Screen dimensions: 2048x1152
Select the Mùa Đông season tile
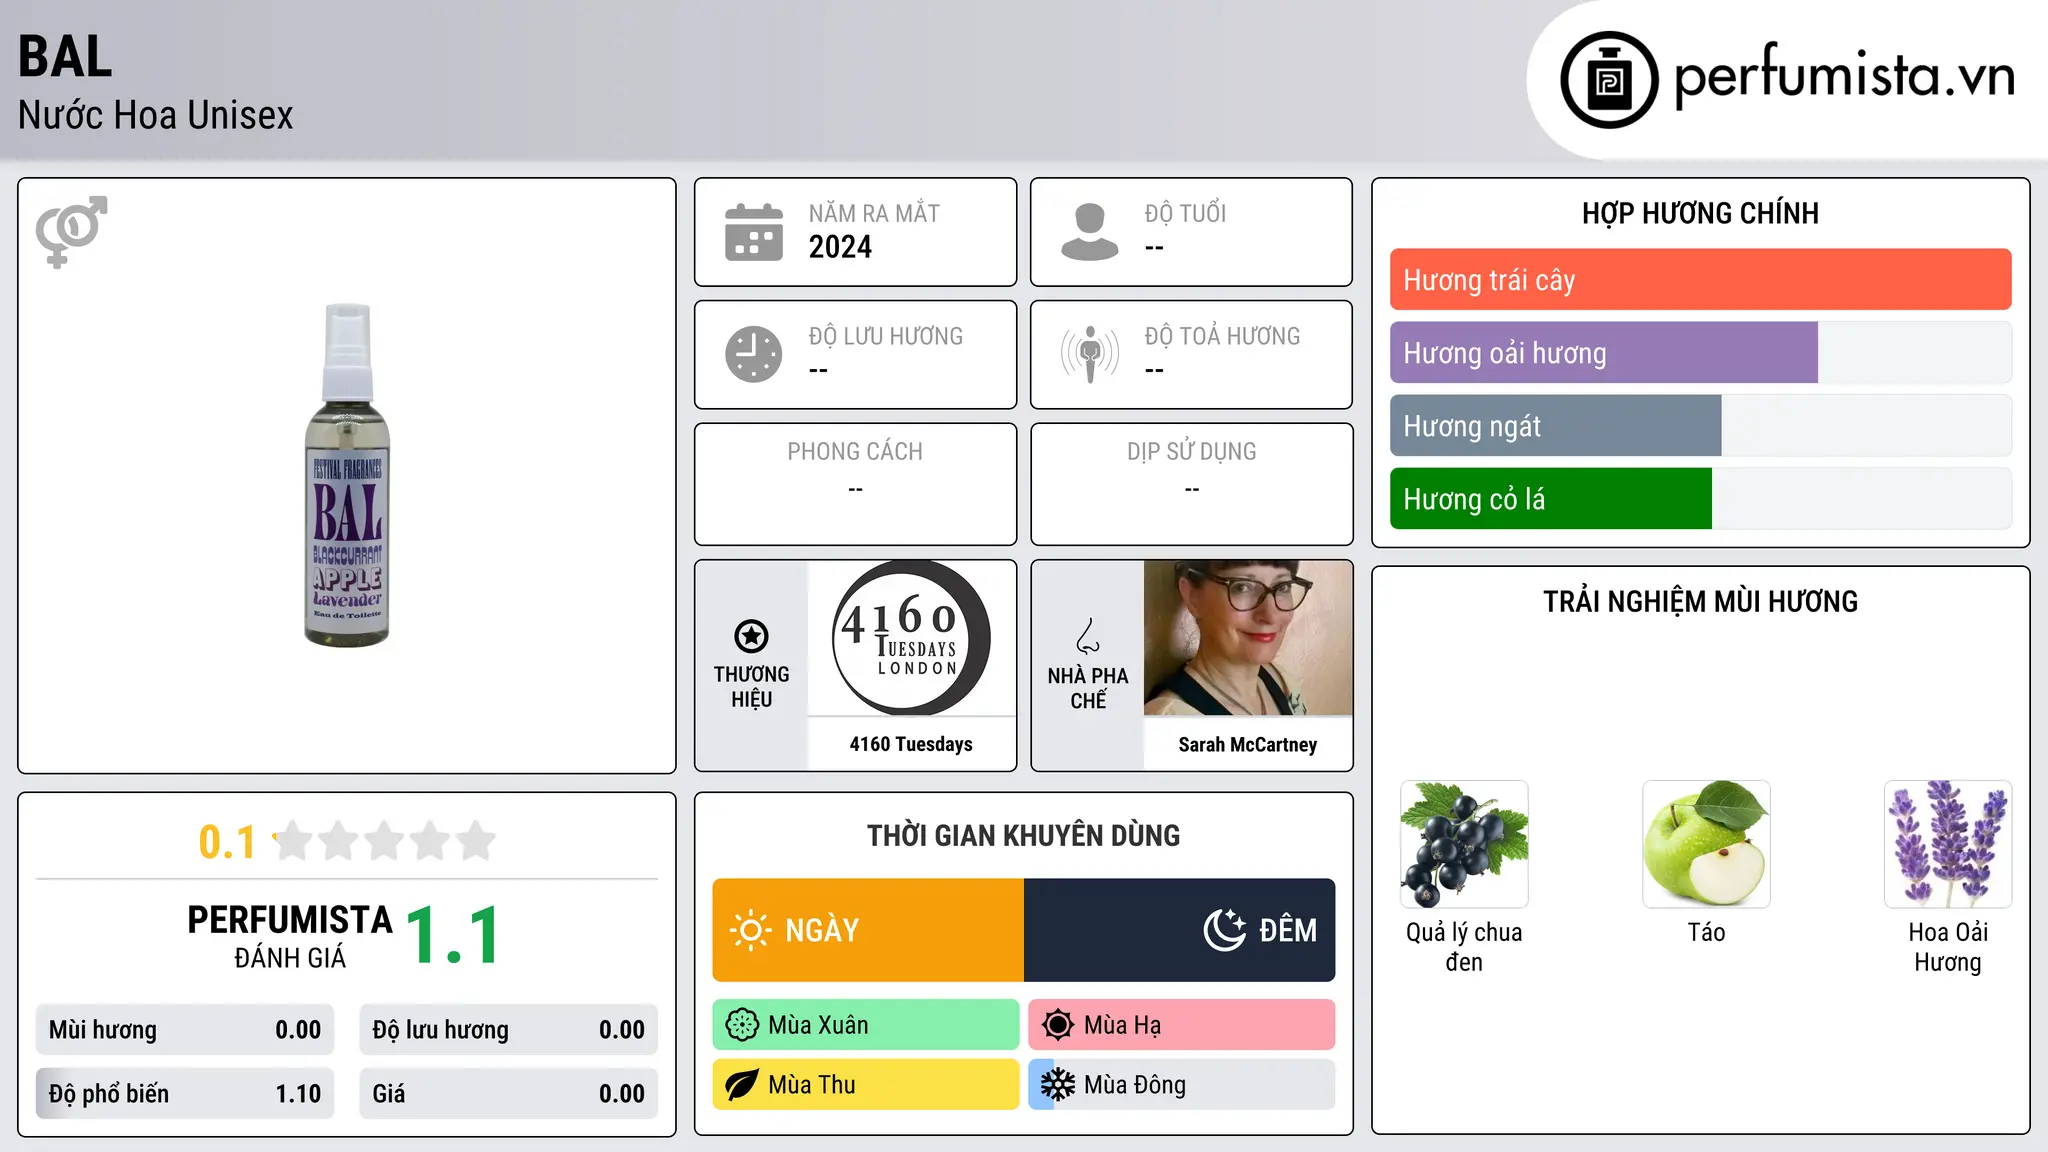pyautogui.click(x=1182, y=1085)
